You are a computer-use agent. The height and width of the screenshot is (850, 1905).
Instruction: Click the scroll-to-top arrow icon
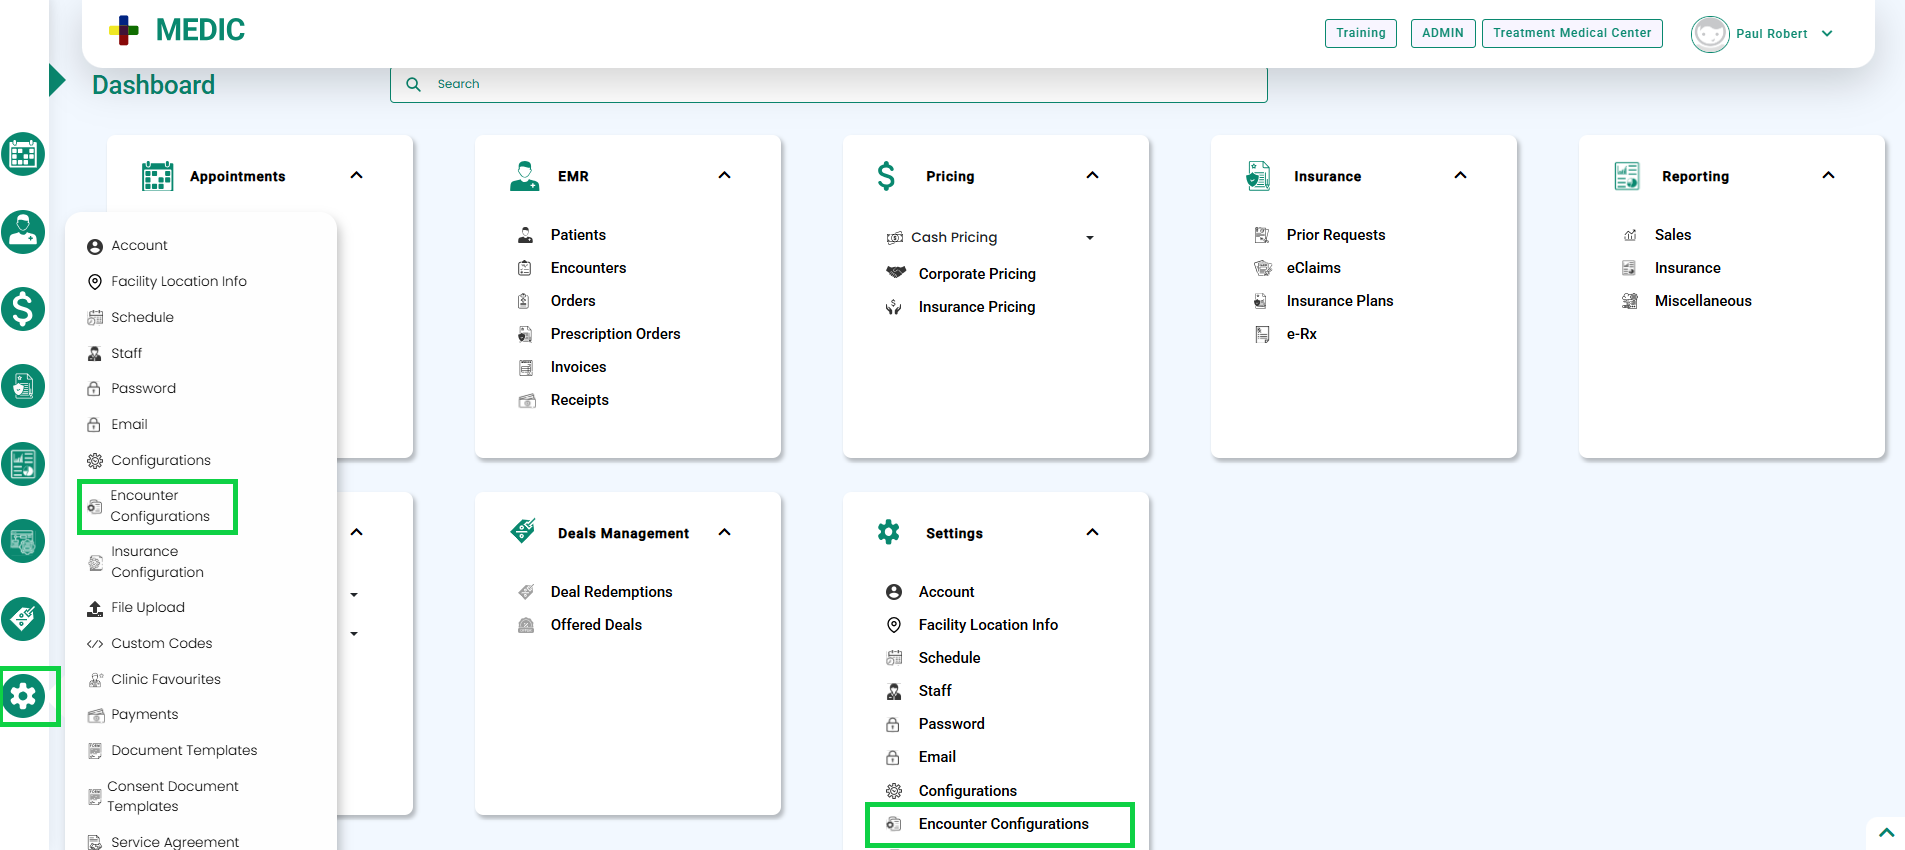click(x=1886, y=832)
